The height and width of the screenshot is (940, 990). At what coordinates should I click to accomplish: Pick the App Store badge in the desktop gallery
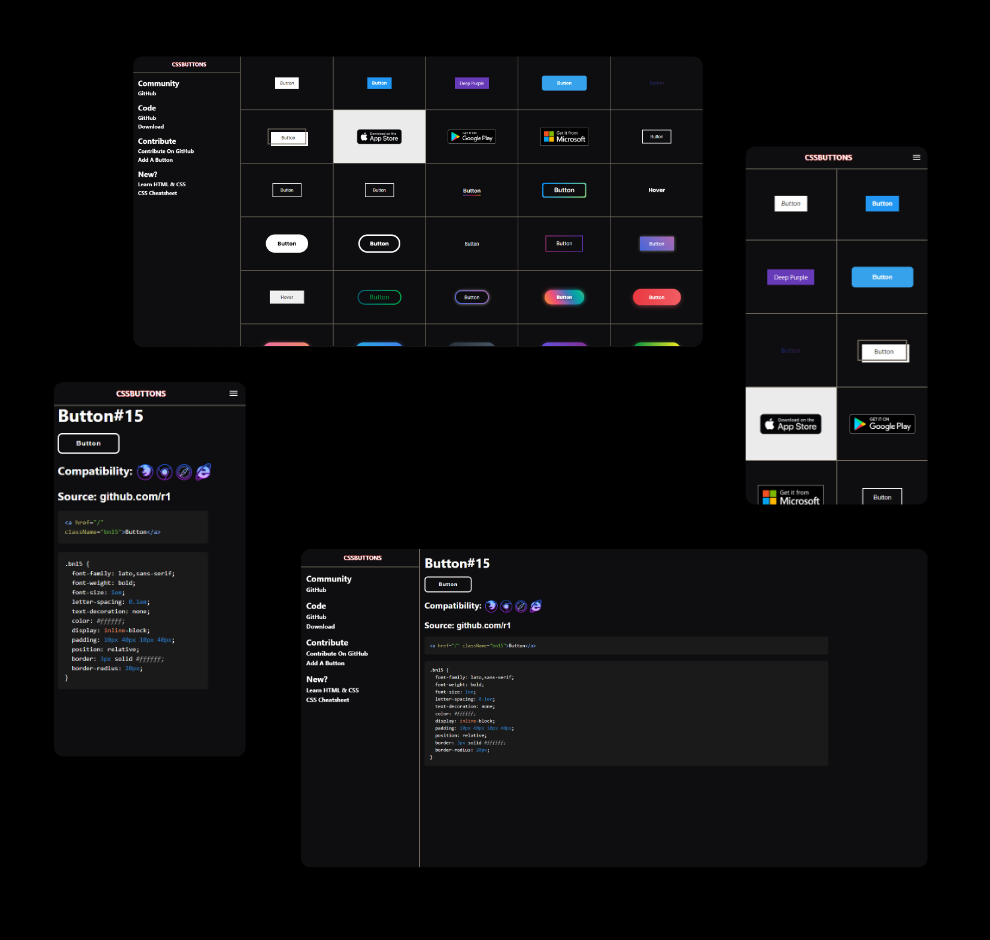click(x=379, y=136)
